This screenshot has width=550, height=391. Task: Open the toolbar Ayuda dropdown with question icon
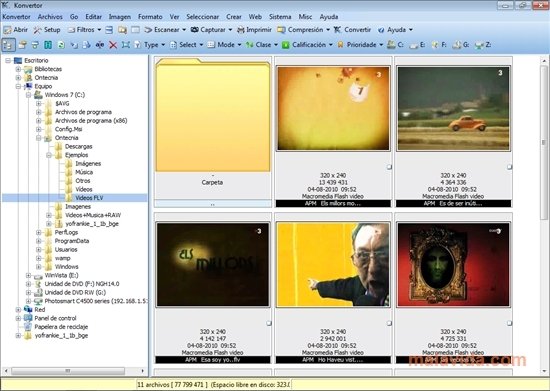pyautogui.click(x=395, y=30)
